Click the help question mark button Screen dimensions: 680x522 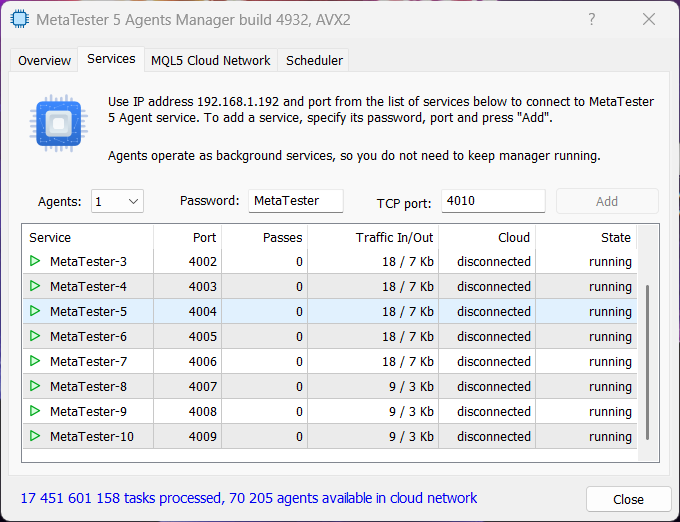tap(592, 20)
